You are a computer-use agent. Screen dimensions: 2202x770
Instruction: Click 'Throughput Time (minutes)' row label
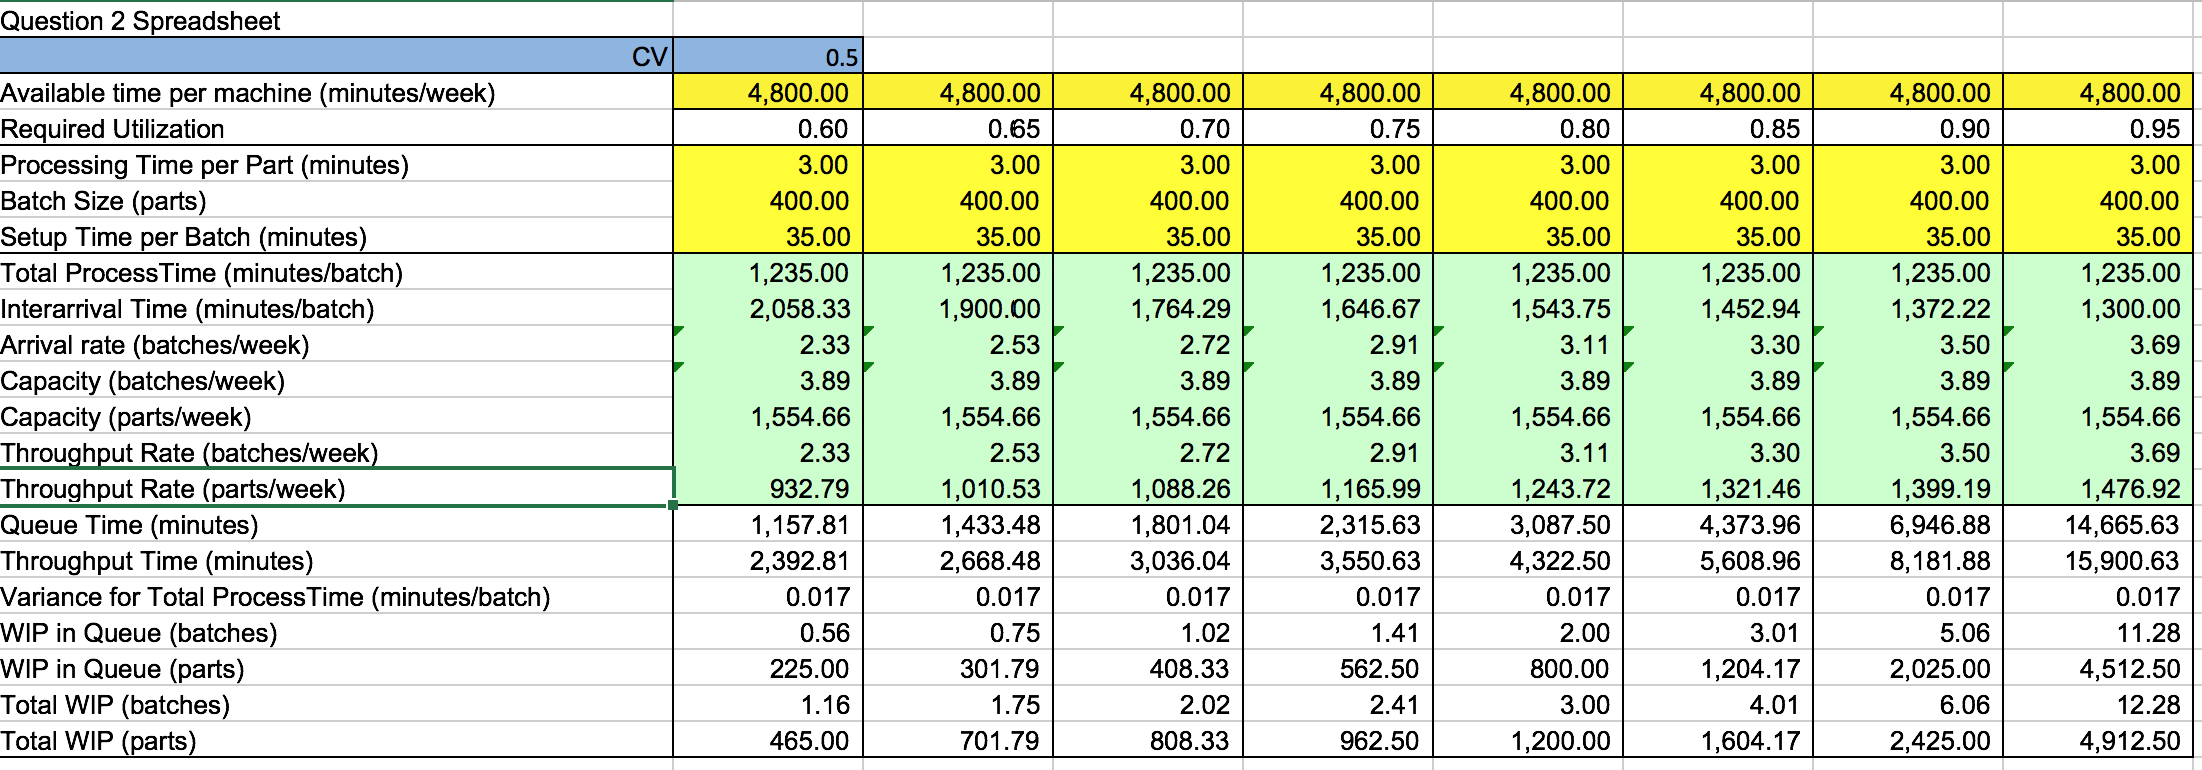coord(336,560)
